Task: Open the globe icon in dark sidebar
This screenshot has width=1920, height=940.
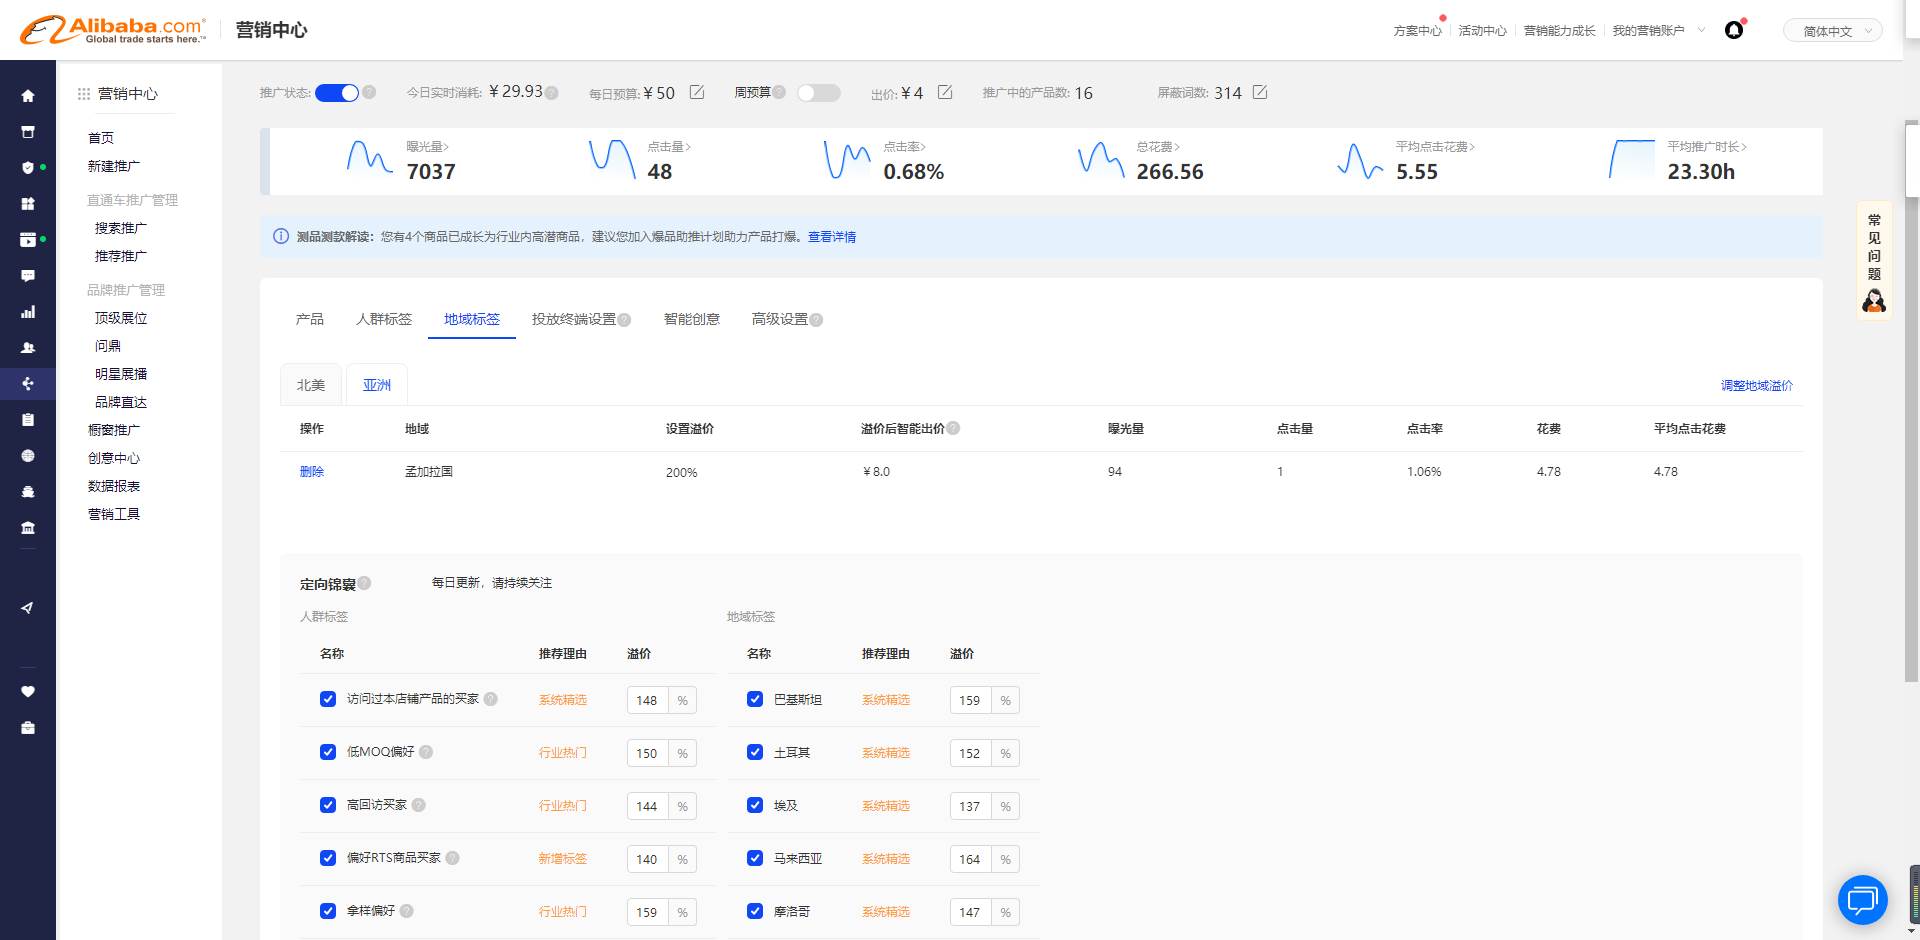Action: [x=28, y=456]
